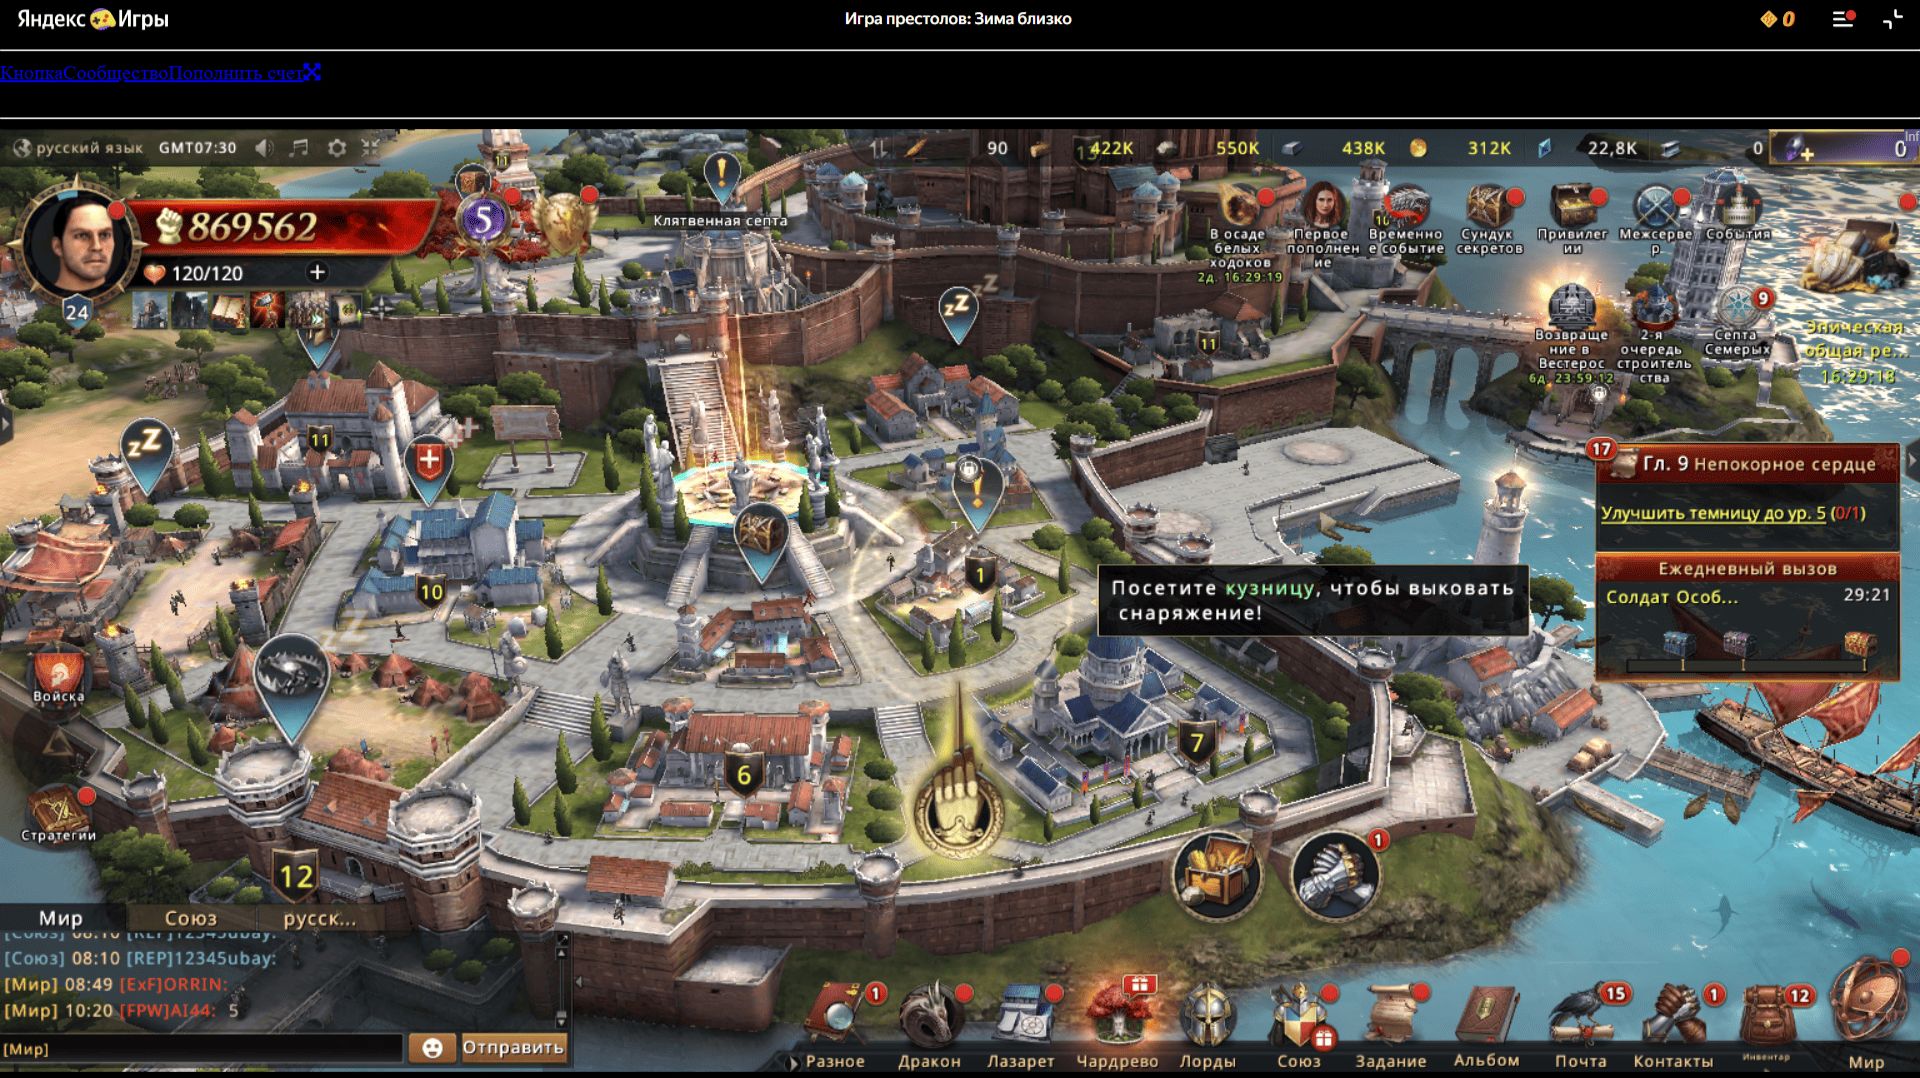This screenshot has width=1920, height=1078.
Task: Switch to the русск... chat tab
Action: (x=319, y=918)
